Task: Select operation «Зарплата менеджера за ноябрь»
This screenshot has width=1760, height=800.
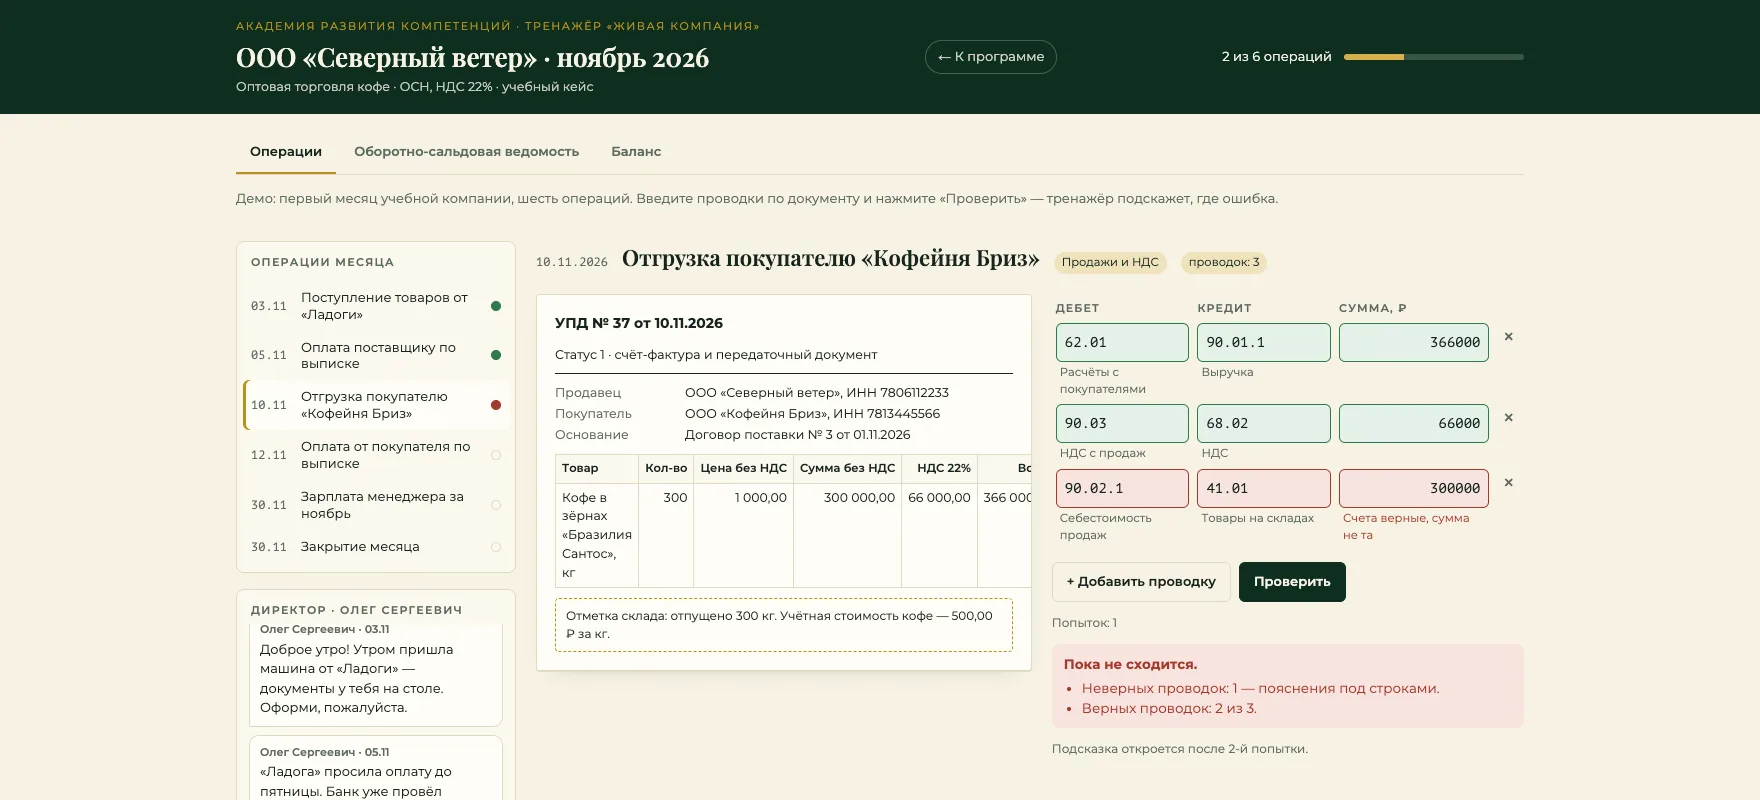Action: coord(376,505)
